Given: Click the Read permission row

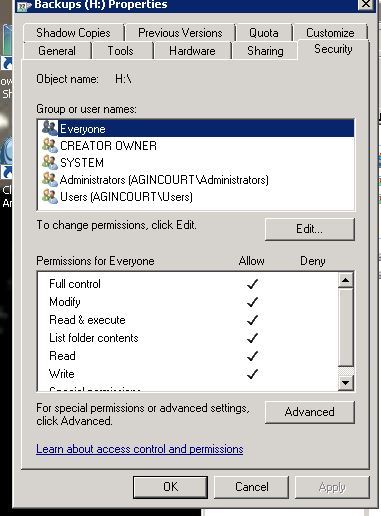Looking at the screenshot, I should click(x=187, y=356).
